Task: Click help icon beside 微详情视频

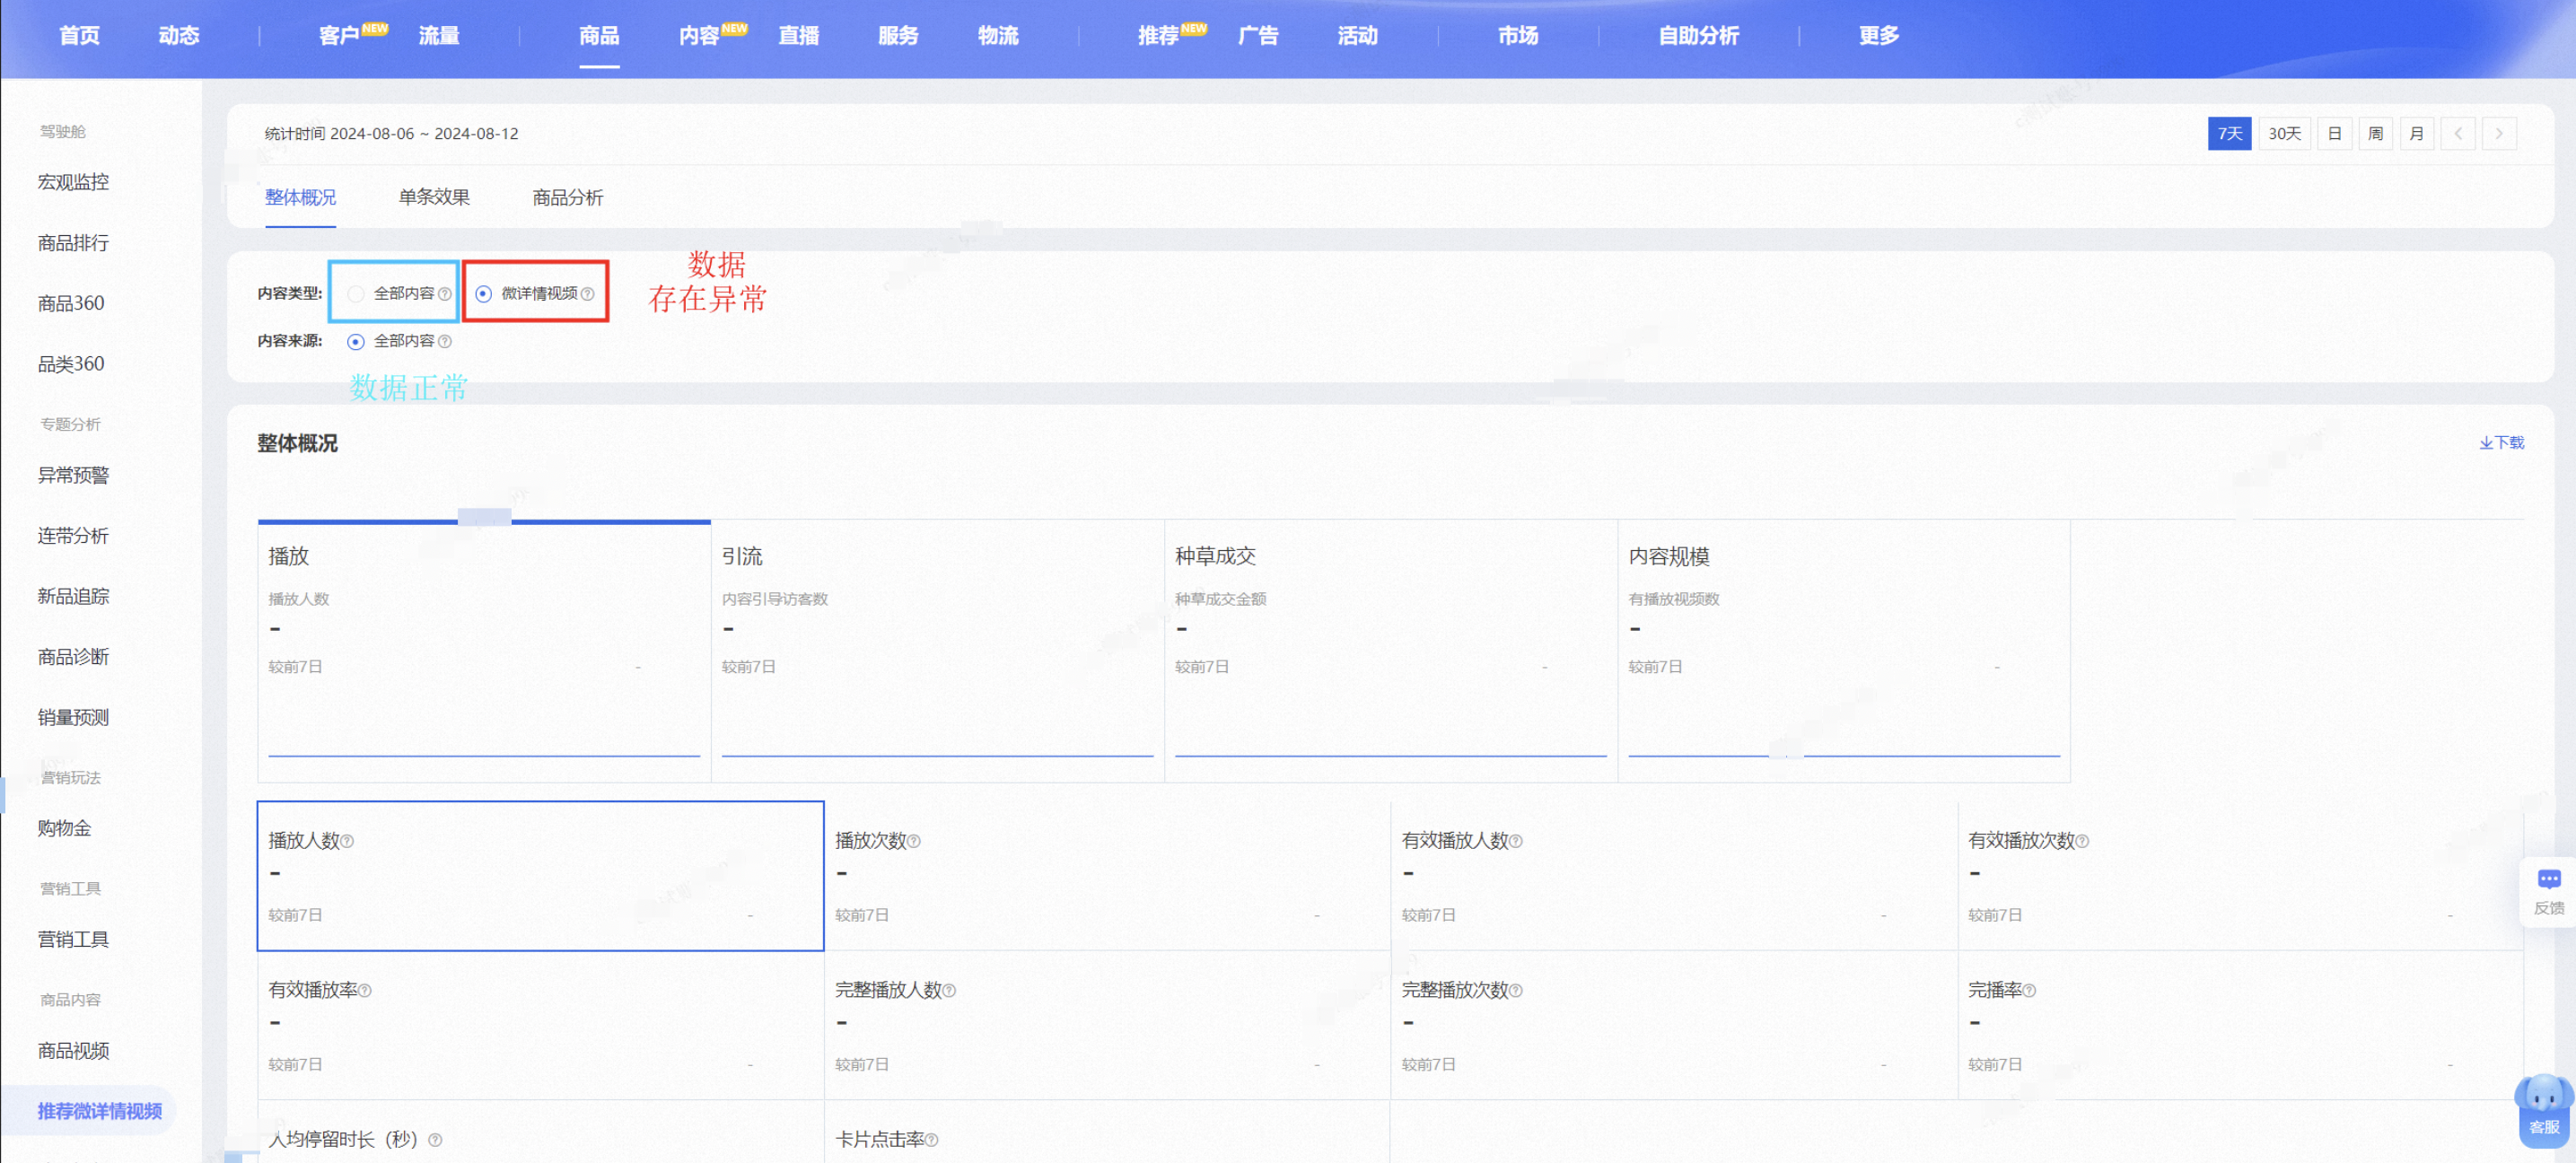Action: point(588,293)
